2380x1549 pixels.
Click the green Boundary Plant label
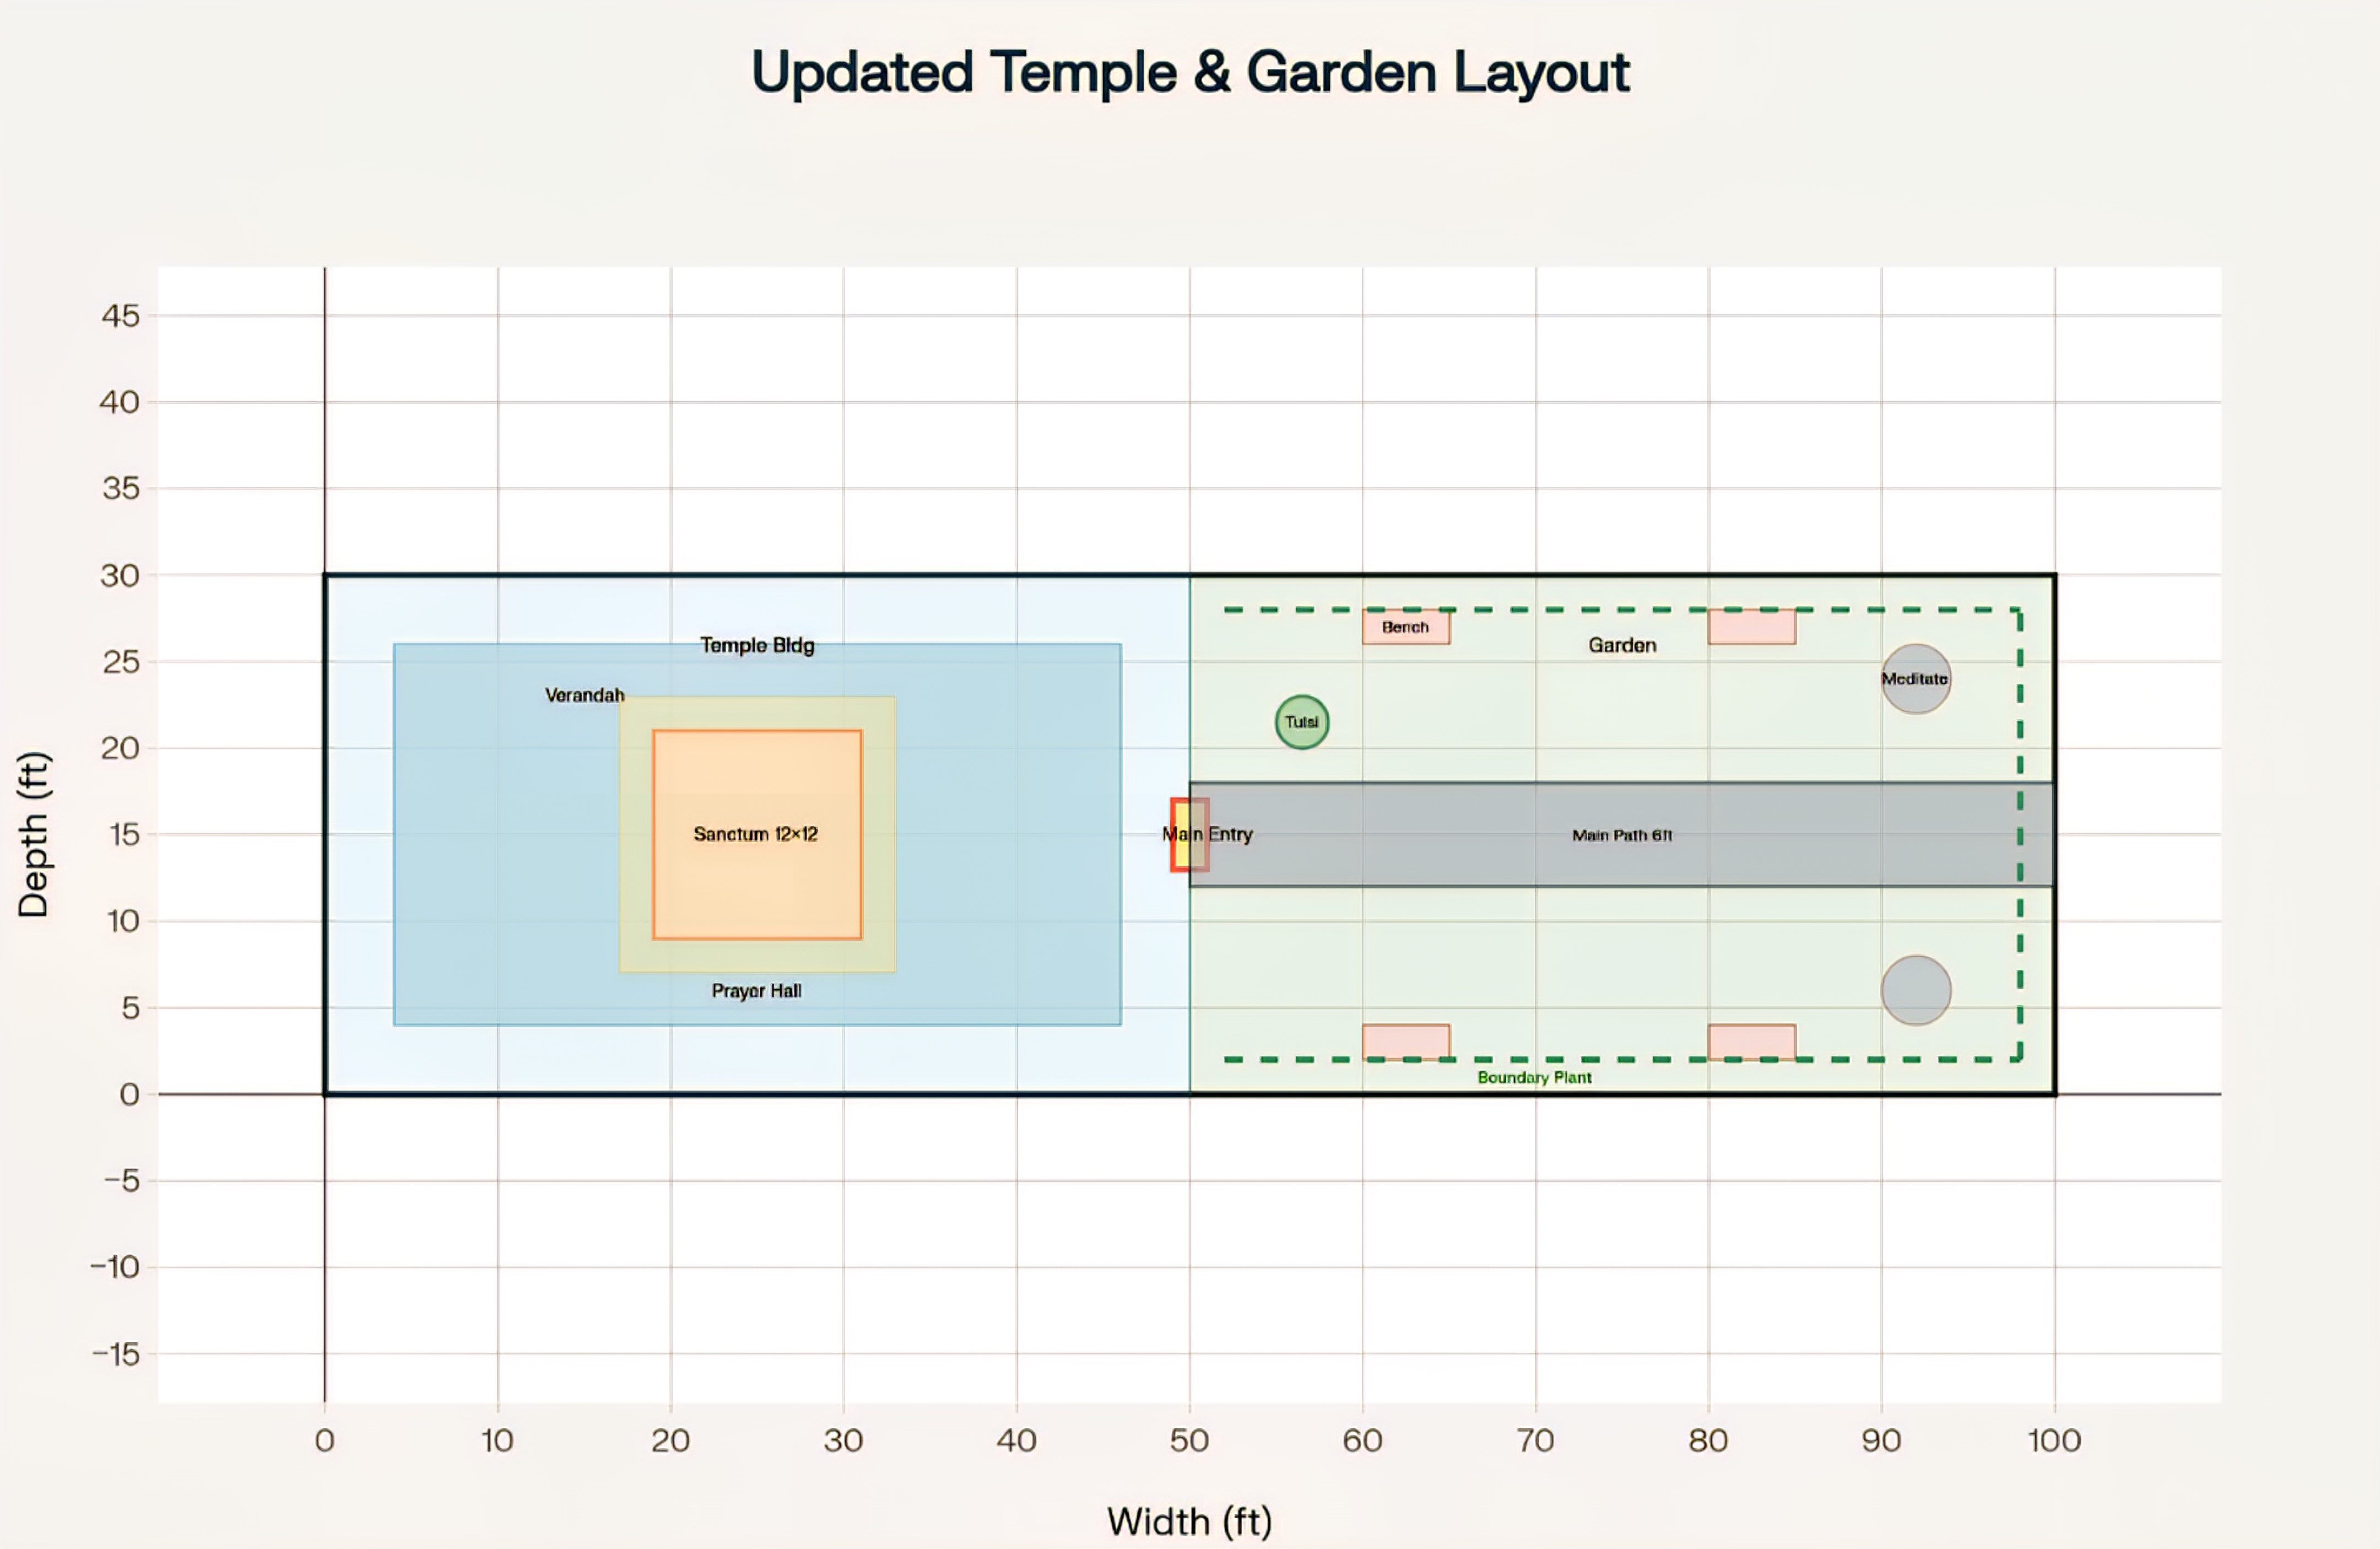pyautogui.click(x=1534, y=1077)
